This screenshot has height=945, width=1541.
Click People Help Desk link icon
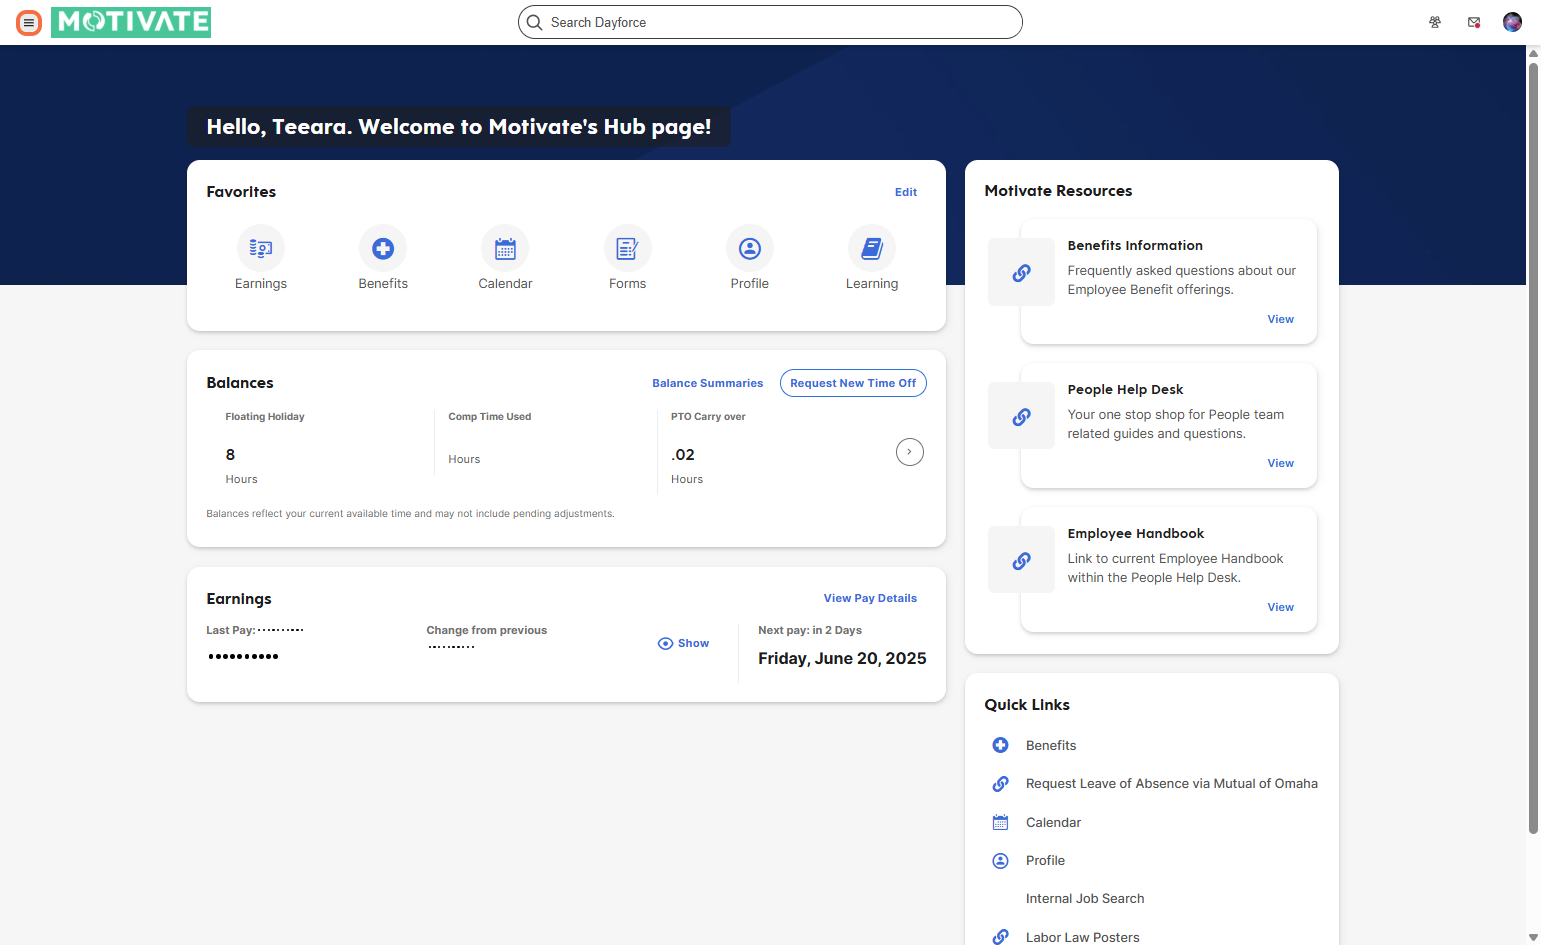coord(1021,416)
